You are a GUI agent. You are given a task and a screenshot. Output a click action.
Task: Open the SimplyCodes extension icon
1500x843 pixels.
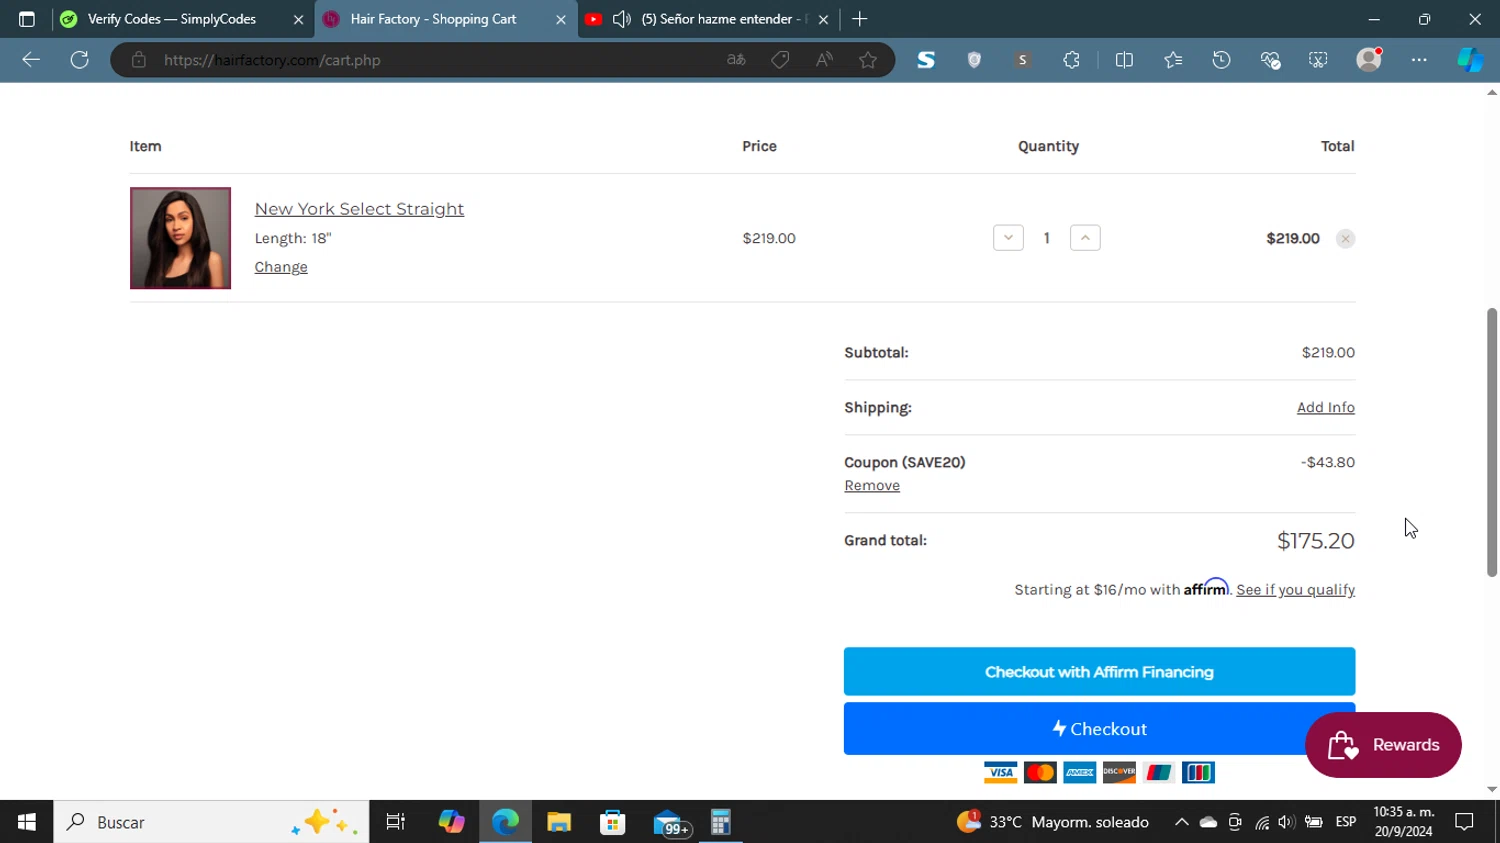point(926,60)
